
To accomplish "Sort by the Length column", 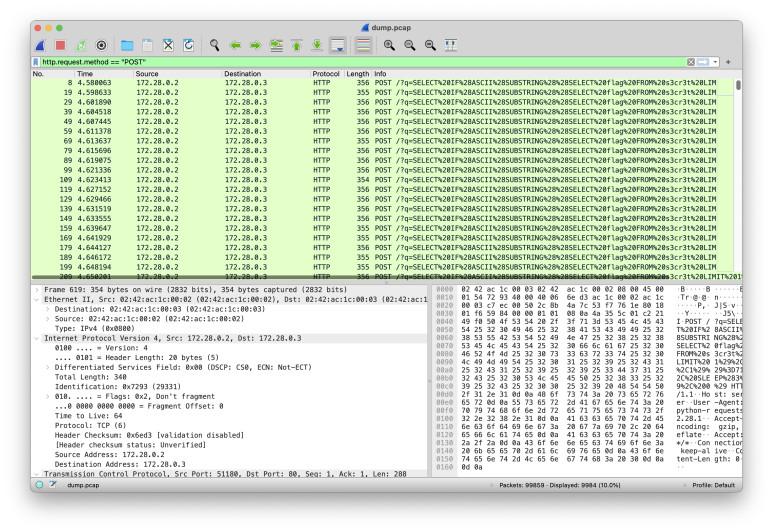I will 357,74.
